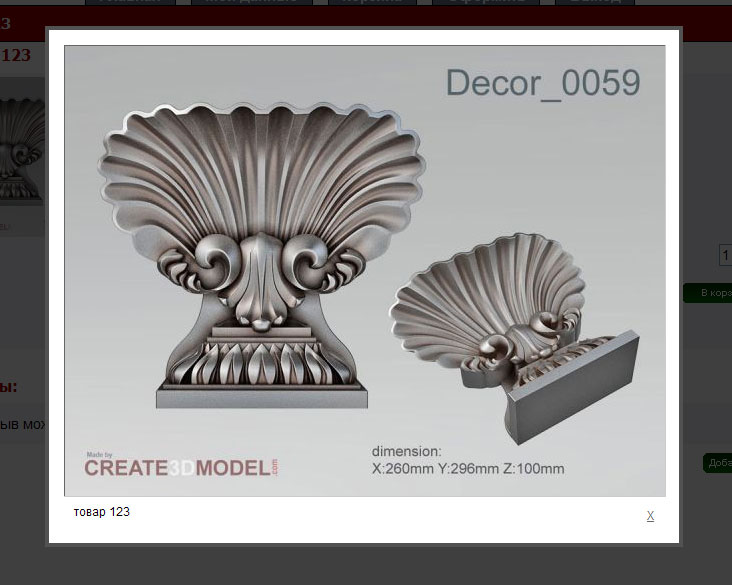Image resolution: width=732 pixels, height=585 pixels.
Task: Click the dimension text X:260mm Y:296mm Z:100mm
Action: (467, 468)
